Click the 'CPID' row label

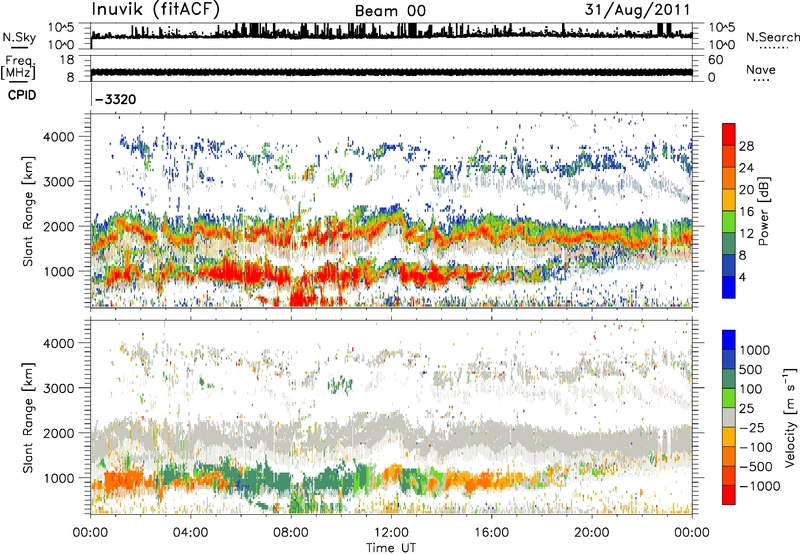pos(22,95)
